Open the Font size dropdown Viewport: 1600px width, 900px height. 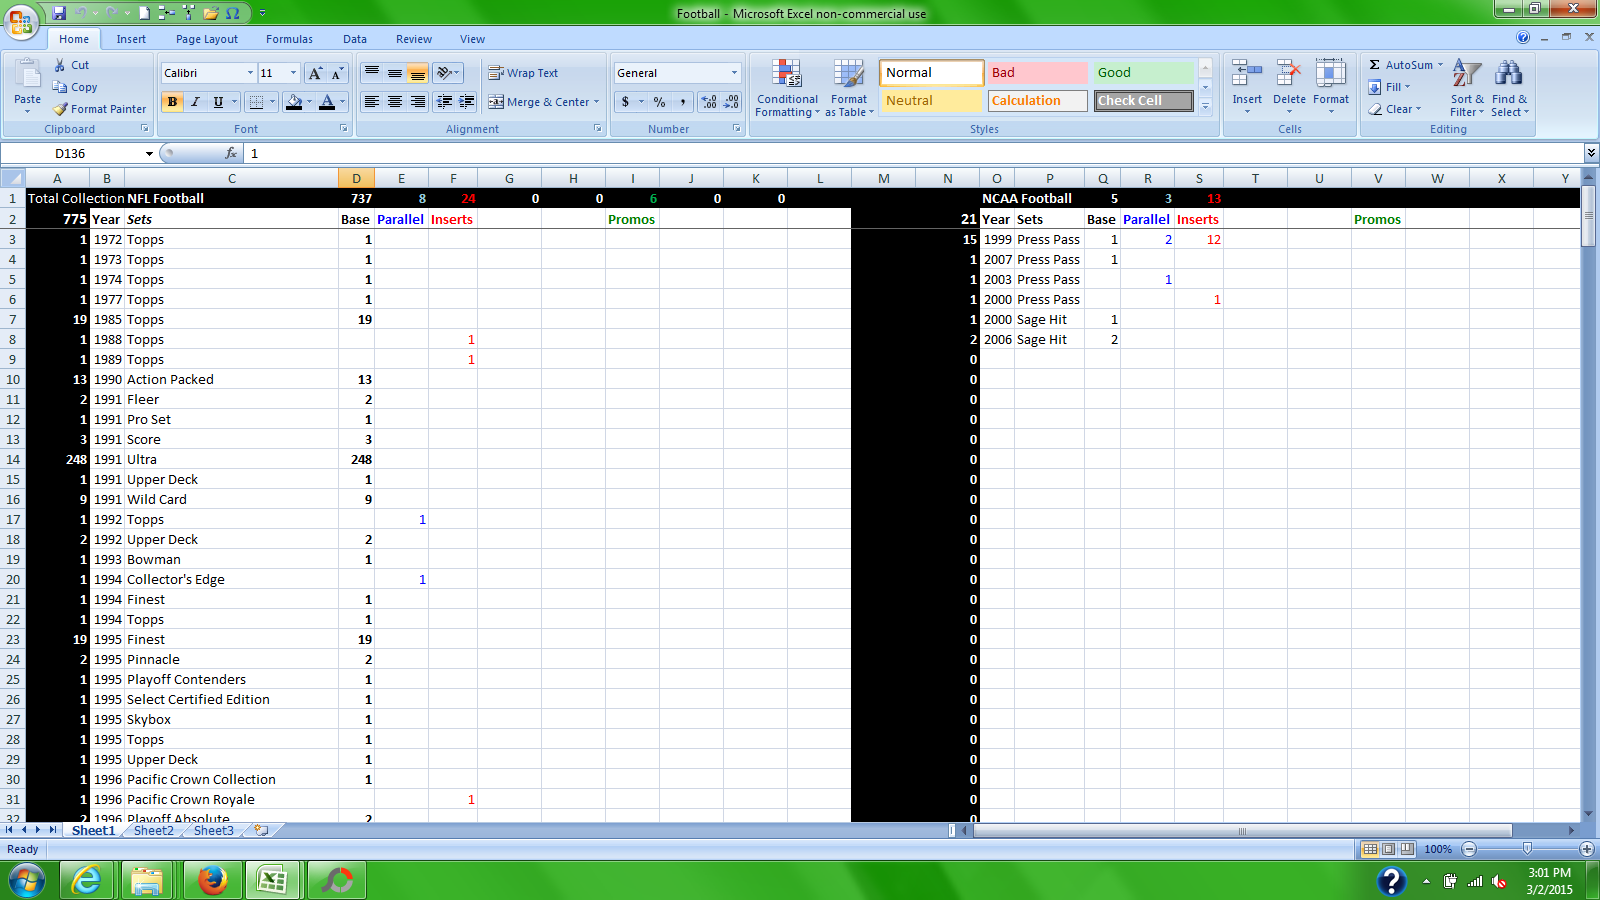point(293,73)
